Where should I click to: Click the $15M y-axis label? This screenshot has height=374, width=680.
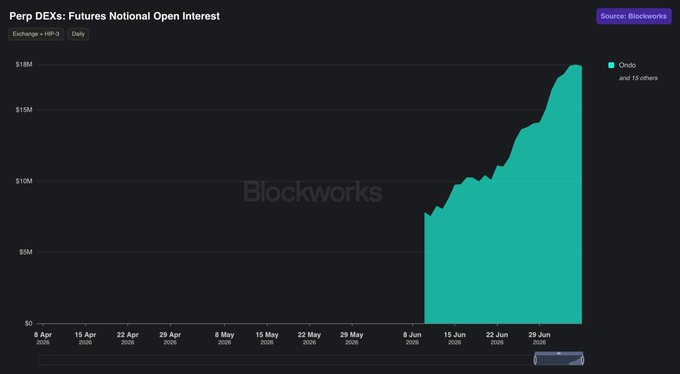(x=24, y=110)
